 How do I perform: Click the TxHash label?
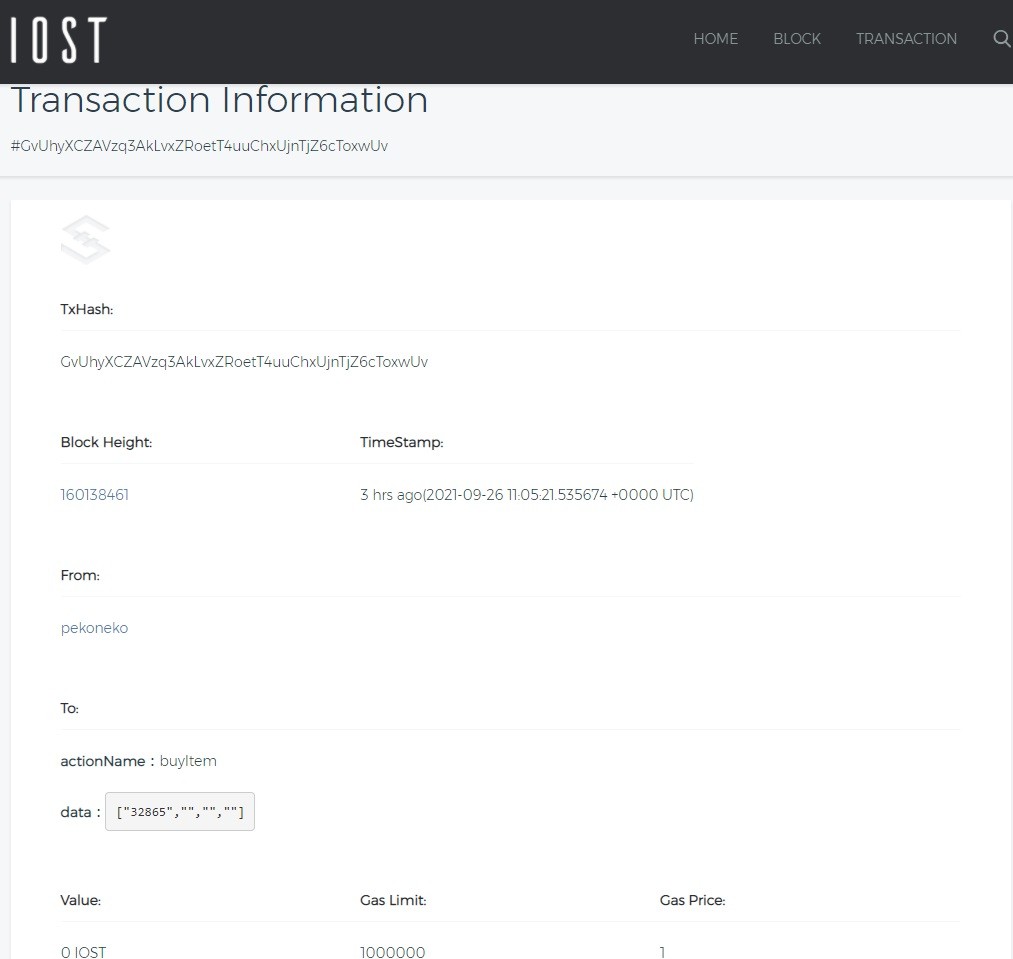(x=87, y=310)
